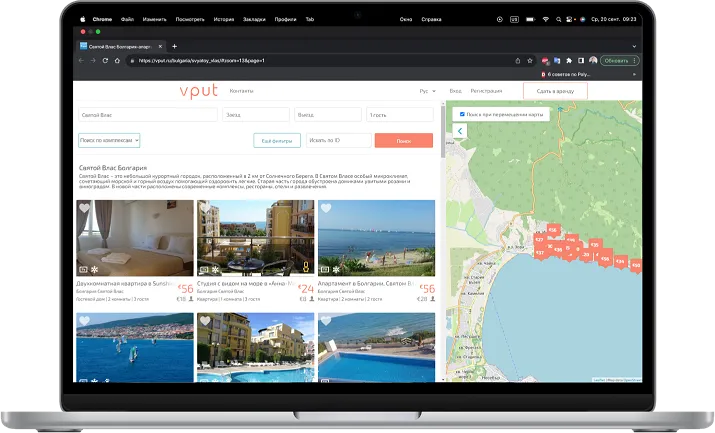Collapse the map with the left chevron
715x433 pixels.
pyautogui.click(x=460, y=130)
